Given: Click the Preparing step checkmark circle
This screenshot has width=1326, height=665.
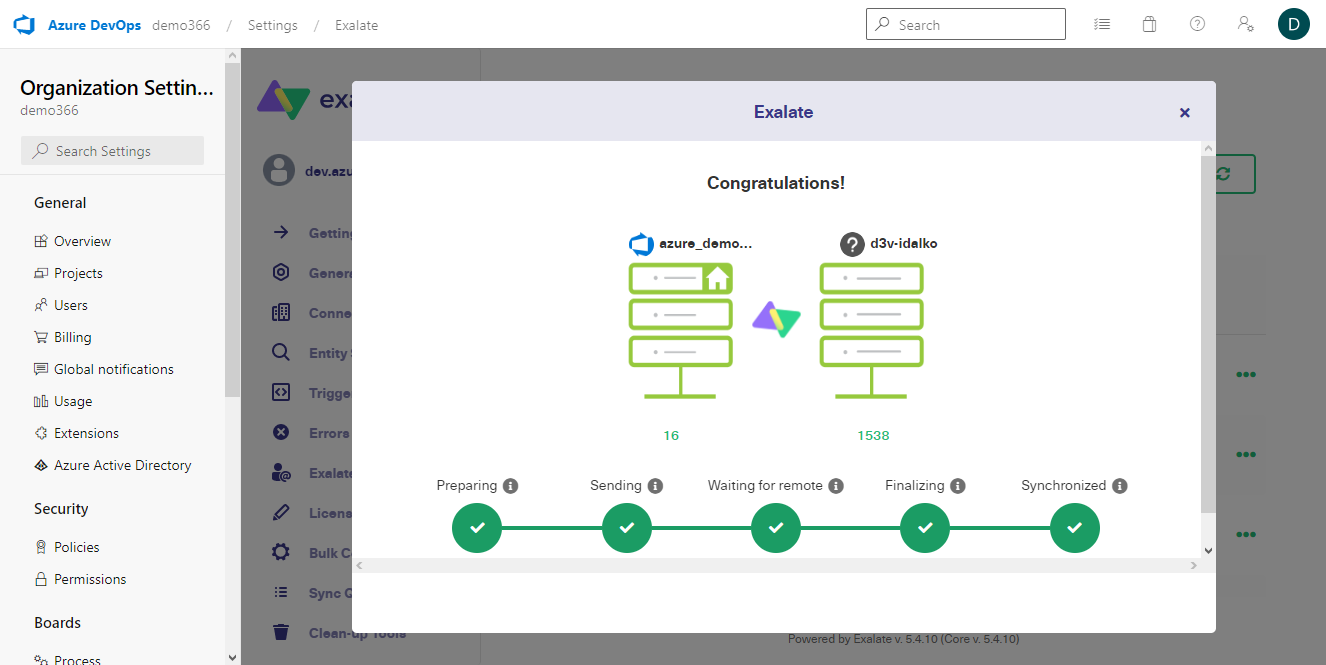Looking at the screenshot, I should tap(477, 527).
